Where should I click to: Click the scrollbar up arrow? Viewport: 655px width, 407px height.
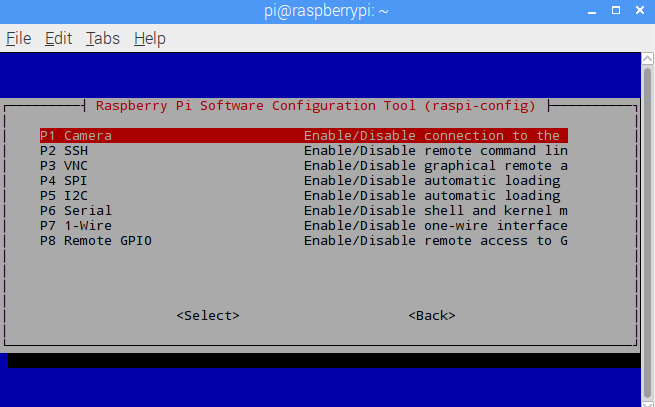647,59
